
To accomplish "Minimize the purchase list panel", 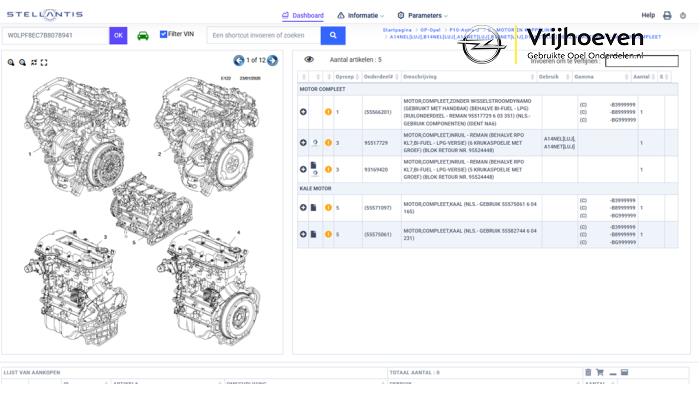I will tap(612, 374).
